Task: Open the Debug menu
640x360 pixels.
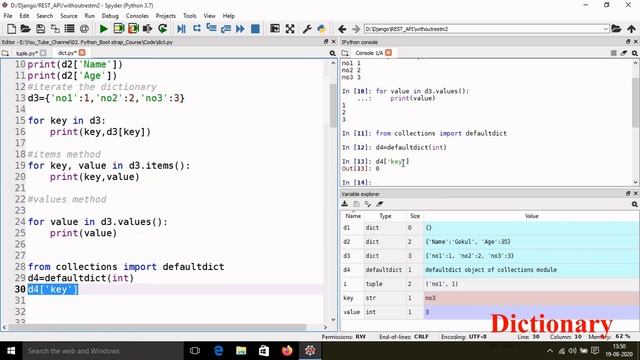Action: tap(110, 16)
